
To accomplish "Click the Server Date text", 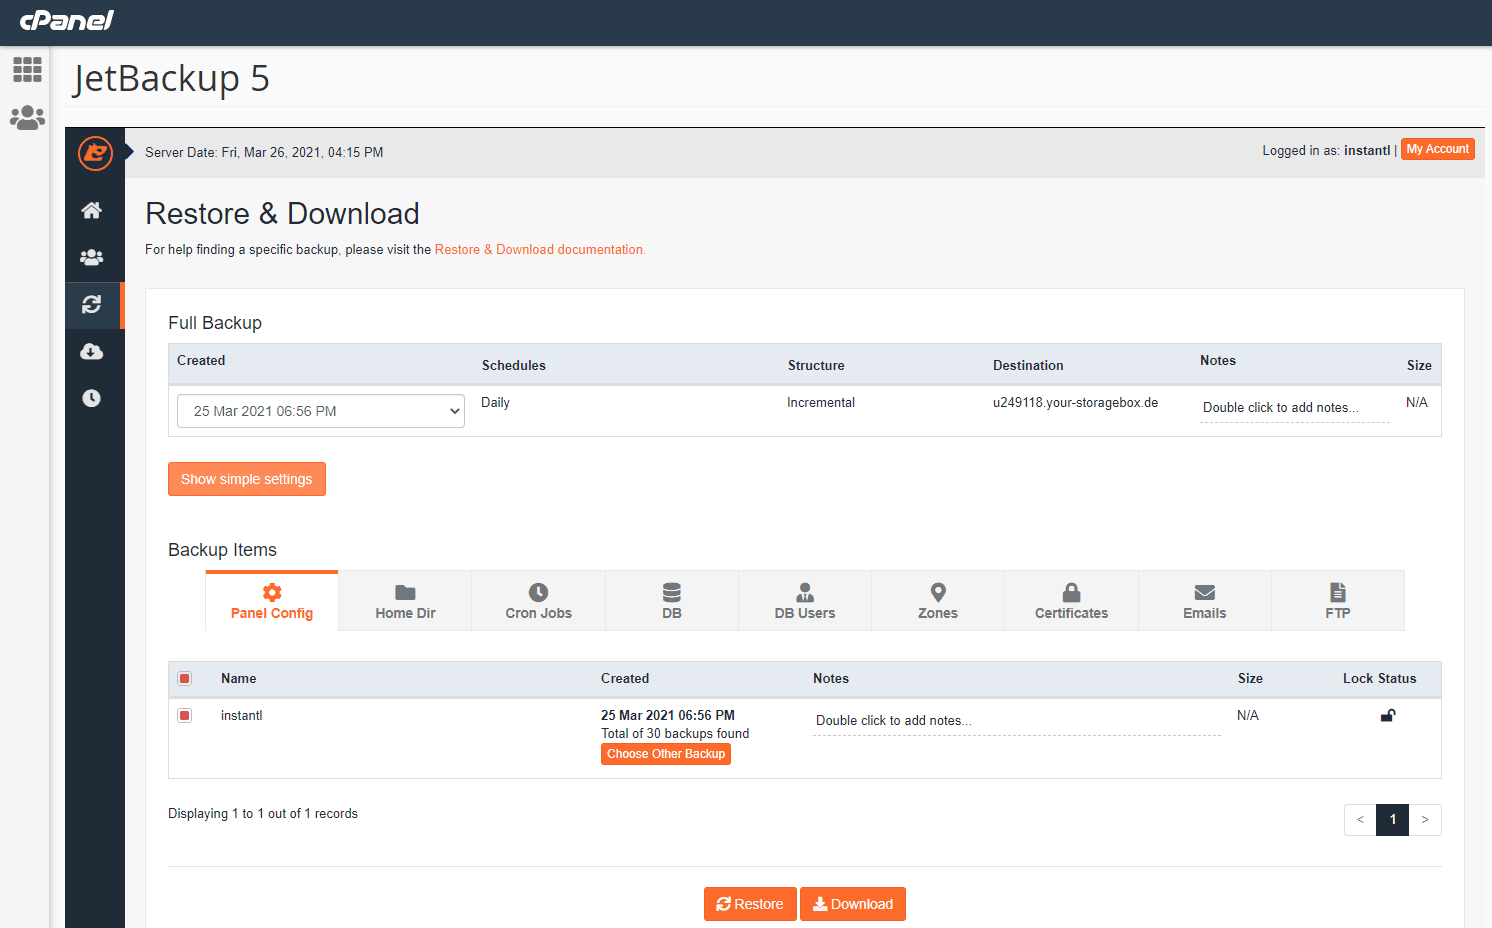I will pos(264,153).
